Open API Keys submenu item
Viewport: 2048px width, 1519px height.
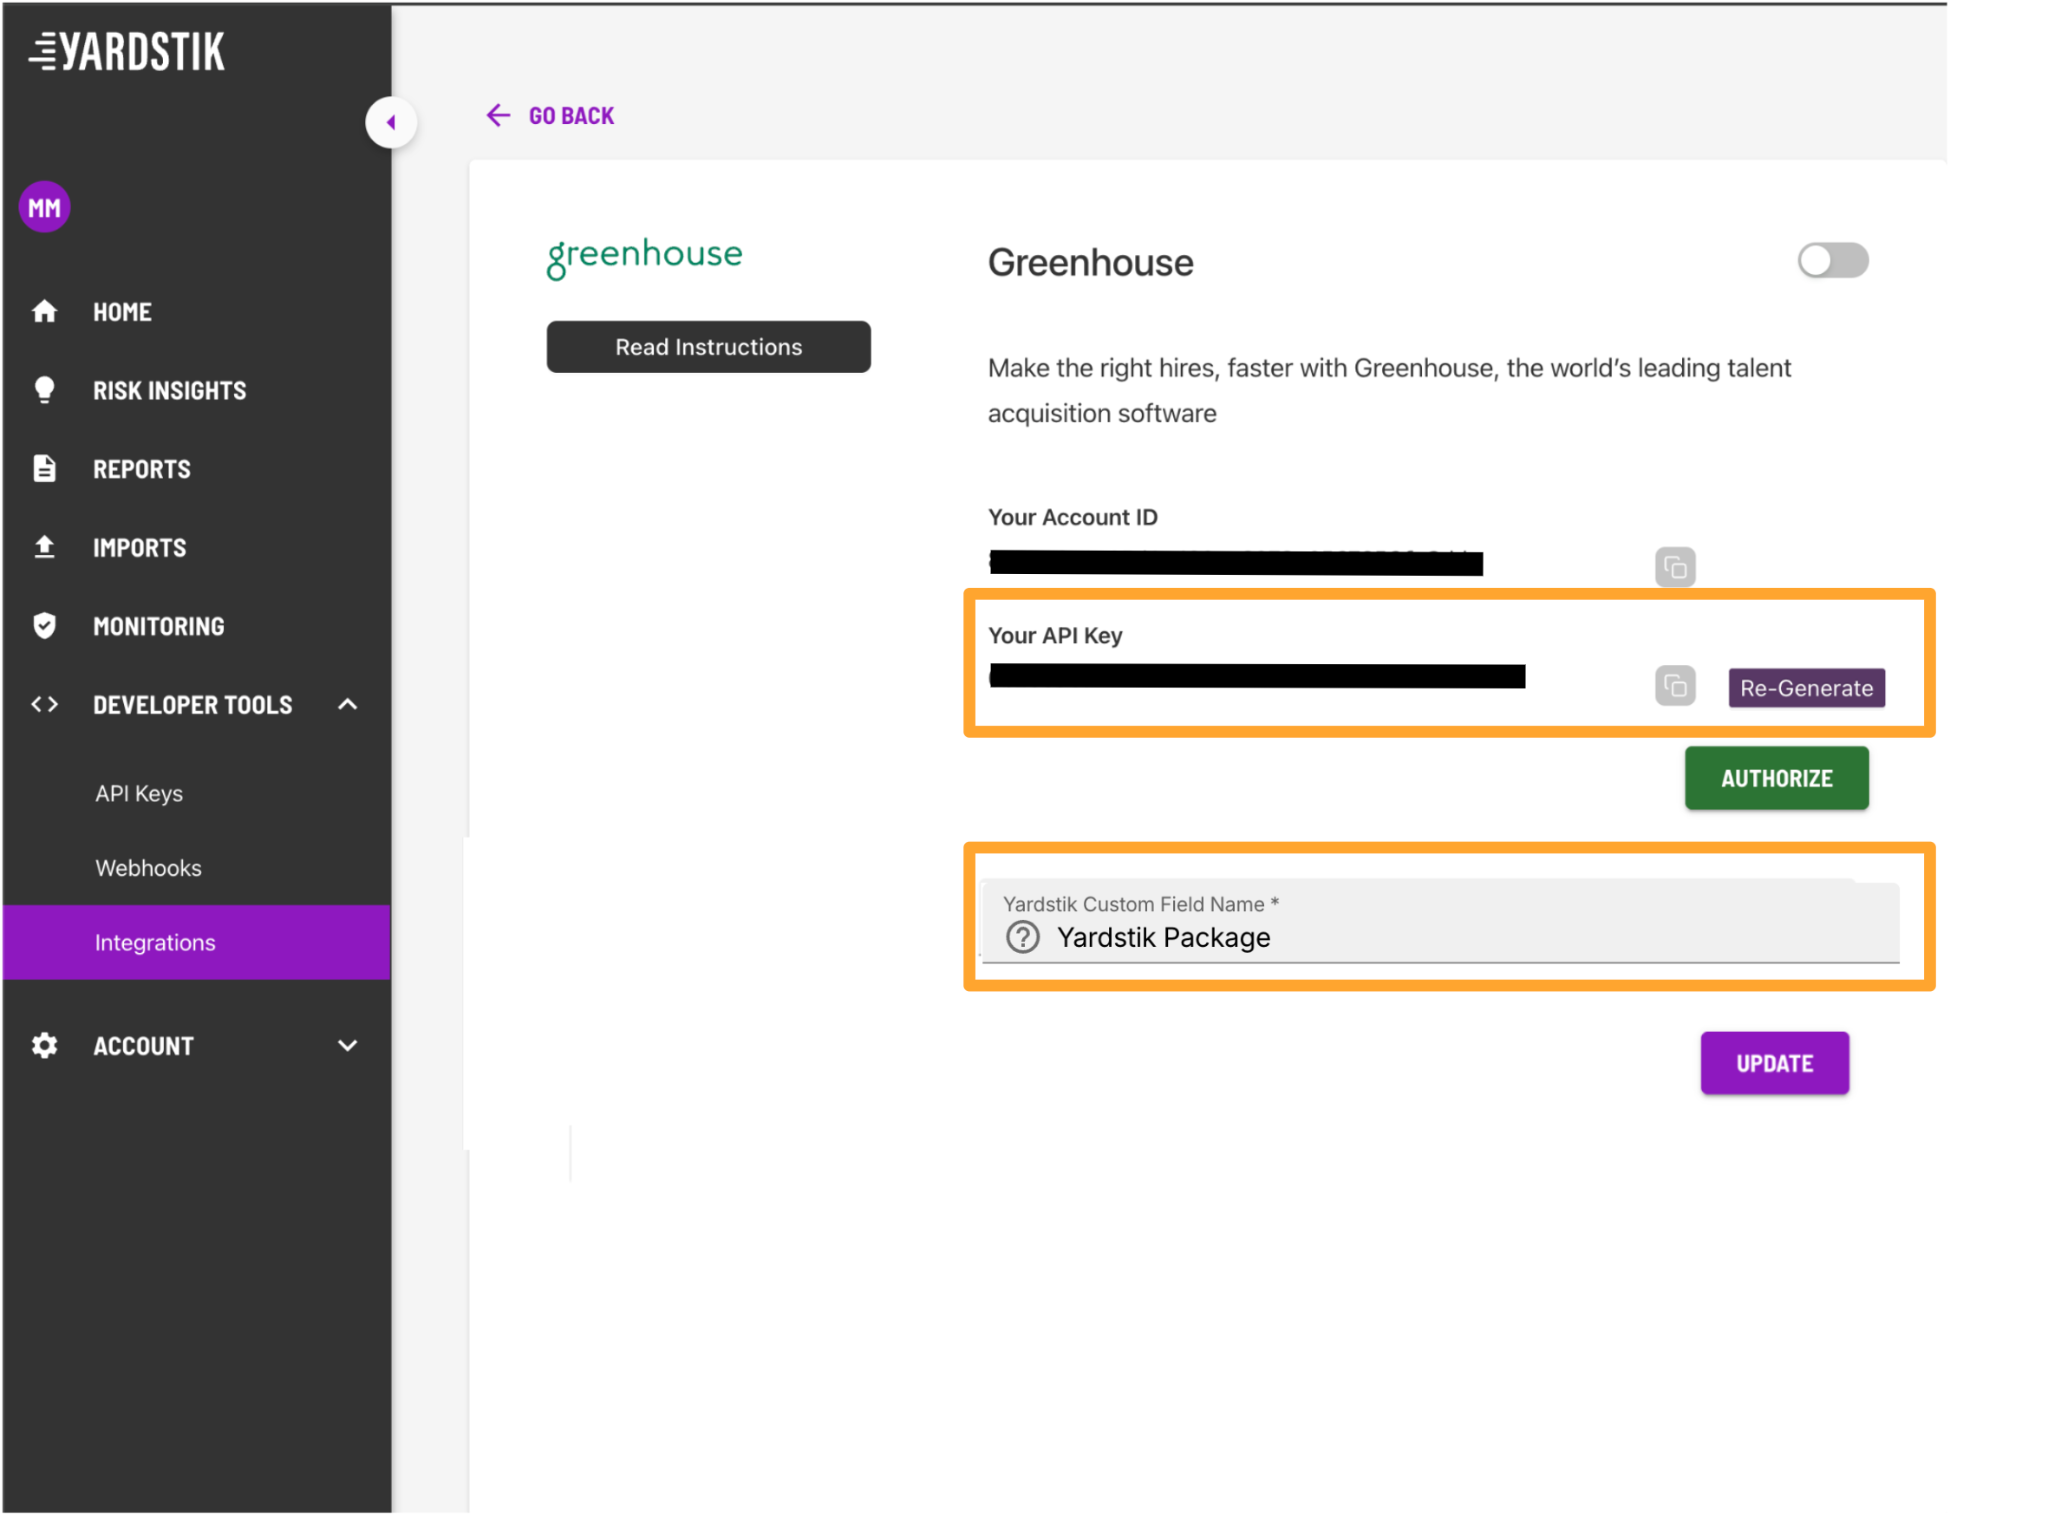[139, 793]
